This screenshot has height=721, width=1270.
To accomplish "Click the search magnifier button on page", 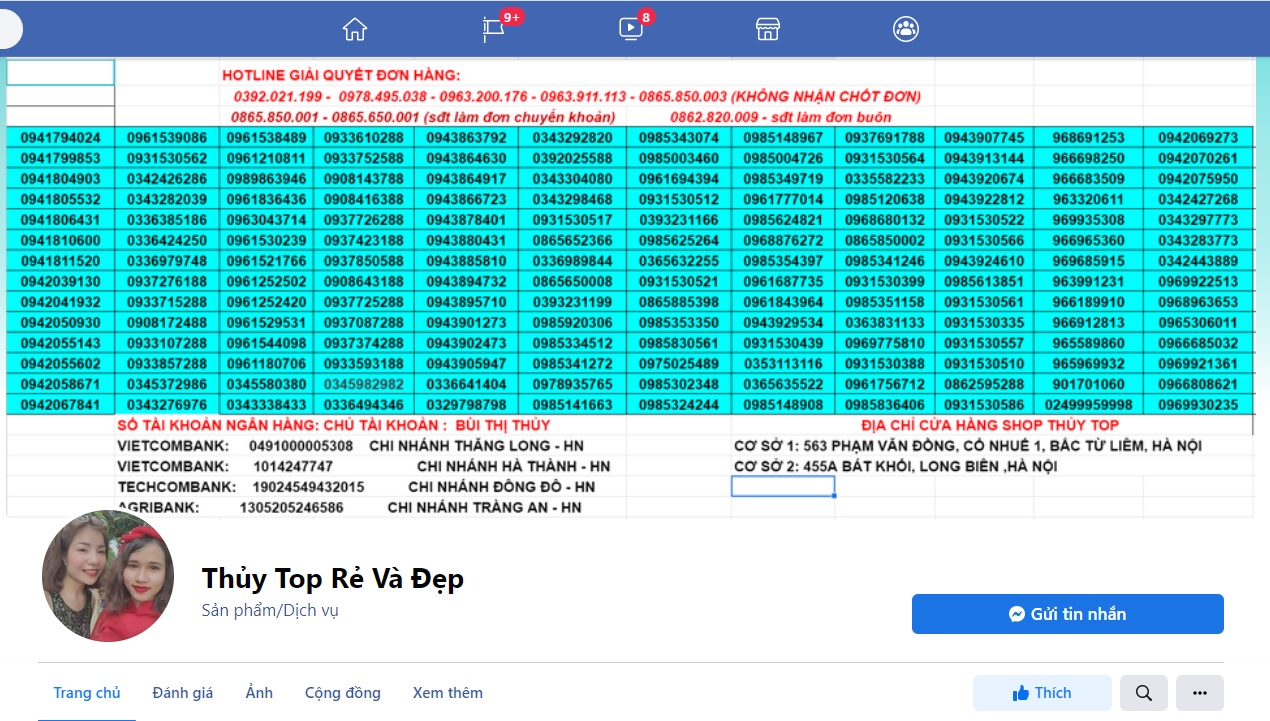I will [1144, 693].
